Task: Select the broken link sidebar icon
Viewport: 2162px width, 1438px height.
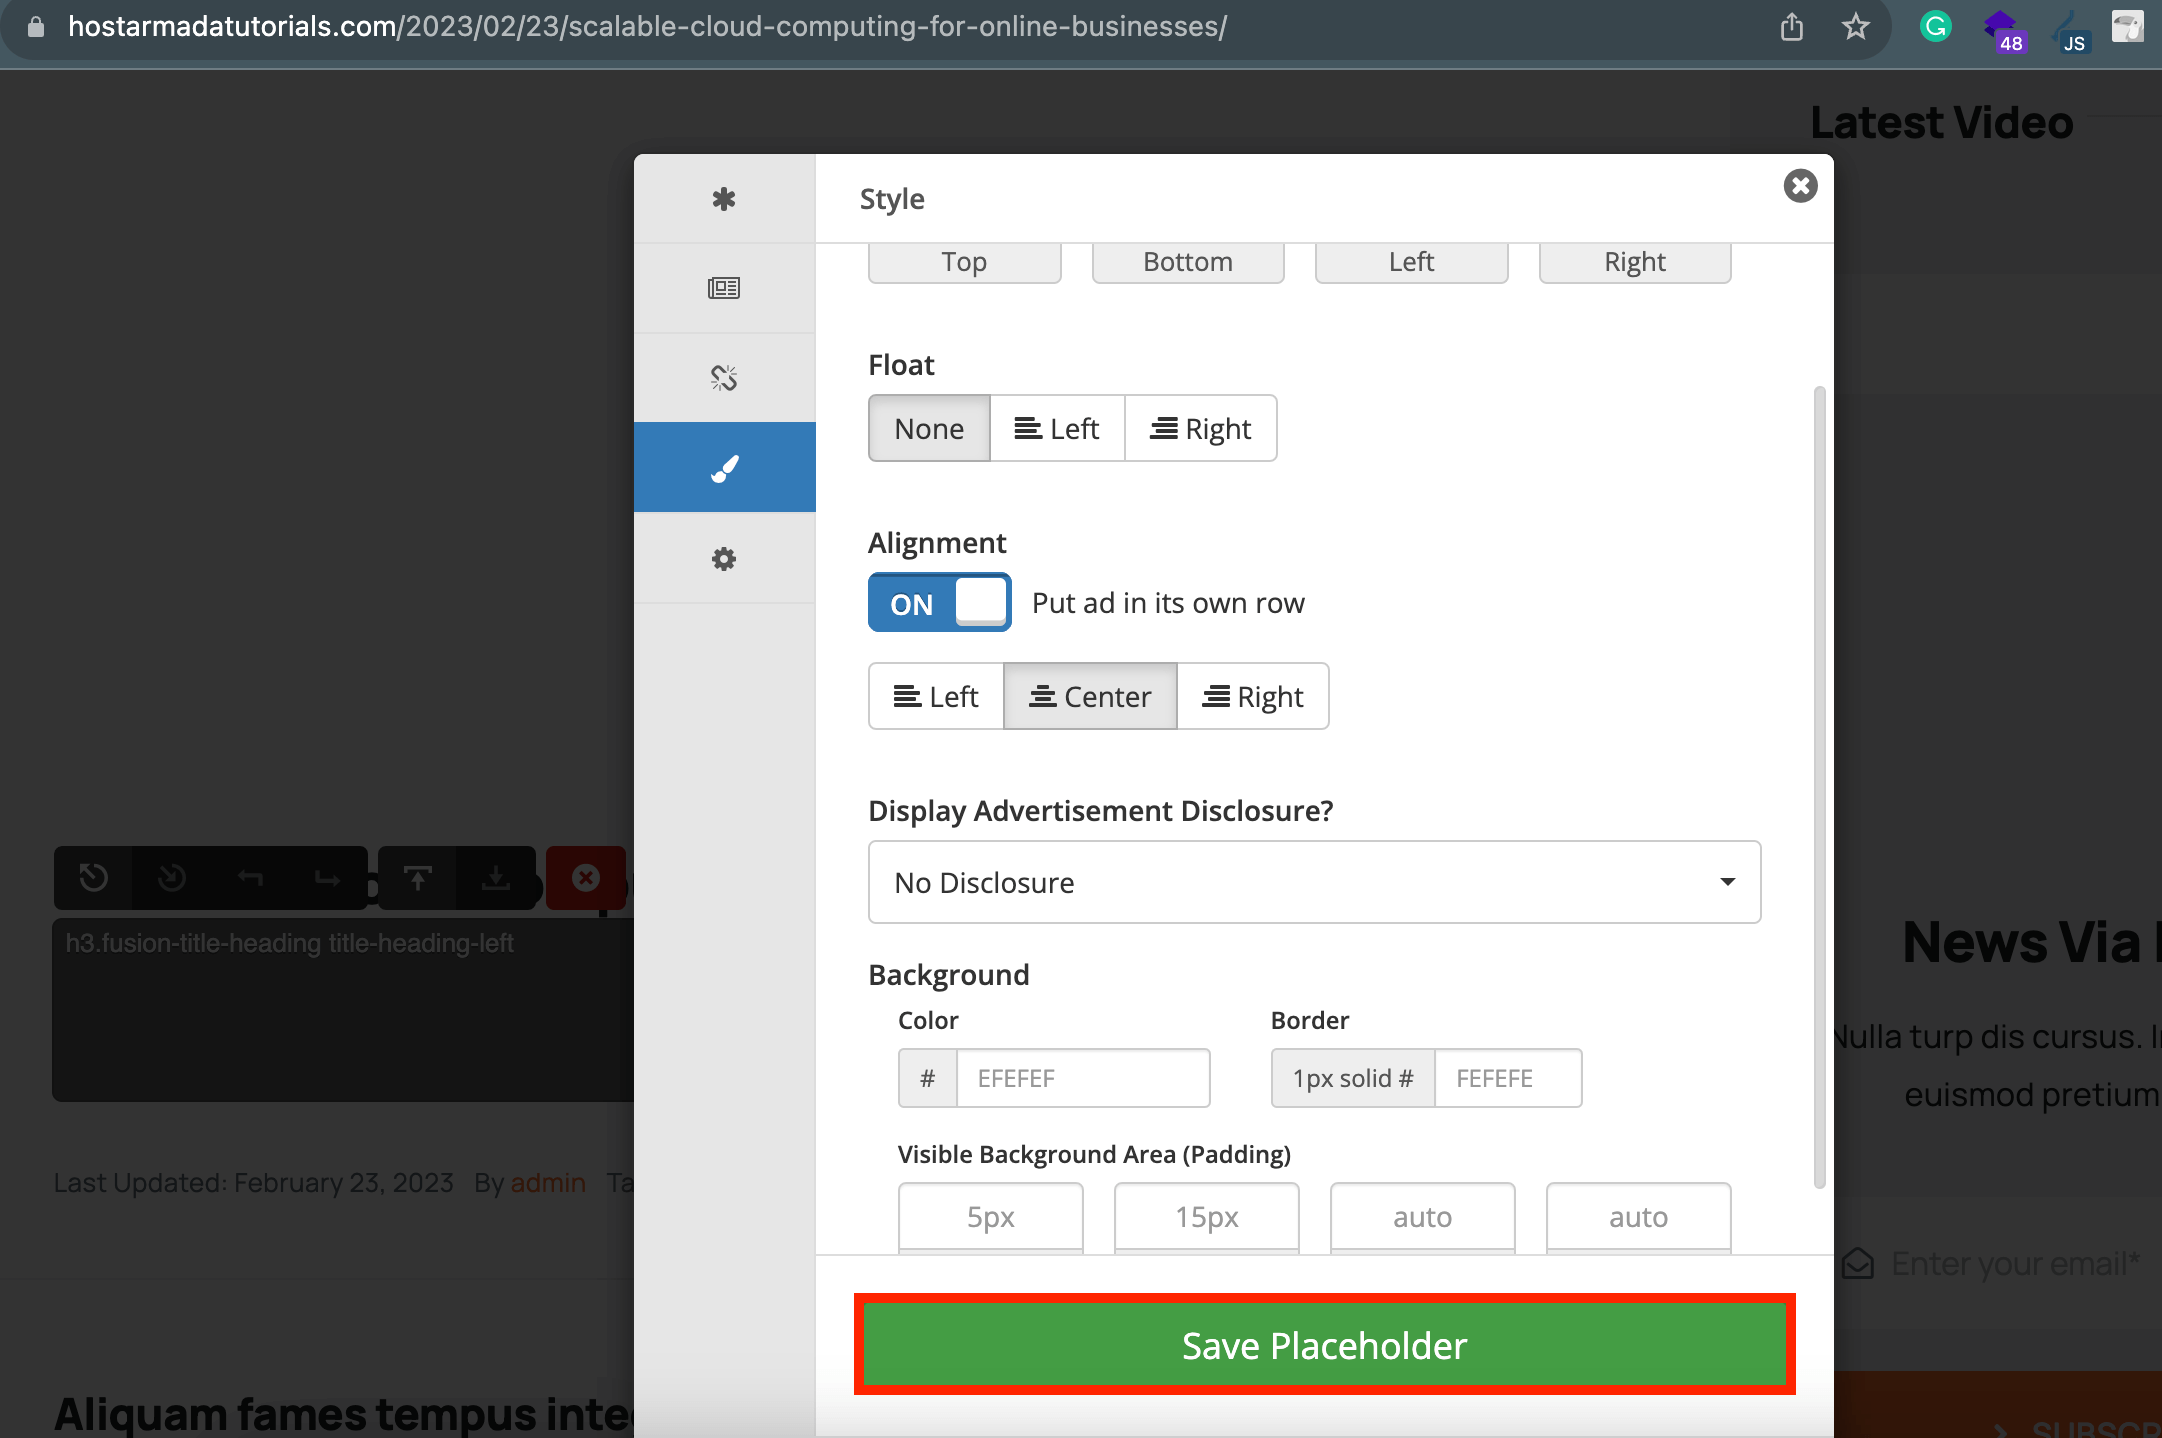Action: coord(724,378)
